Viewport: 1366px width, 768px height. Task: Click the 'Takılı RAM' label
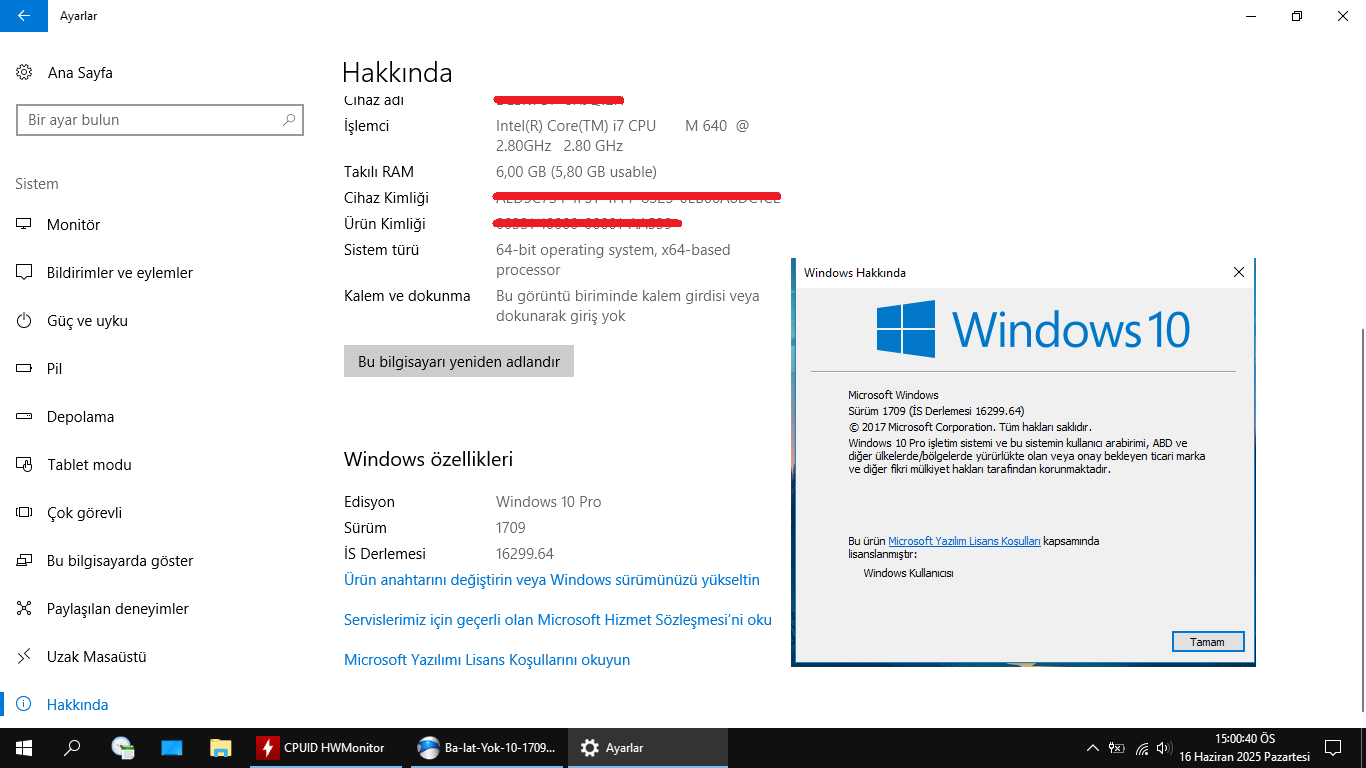click(x=379, y=172)
